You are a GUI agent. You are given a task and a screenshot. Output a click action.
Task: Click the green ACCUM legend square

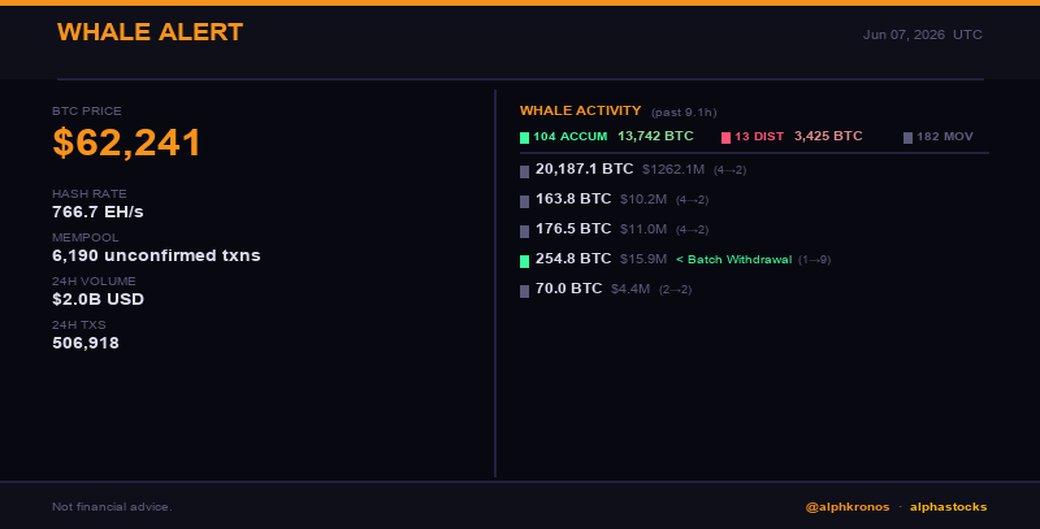coord(524,137)
